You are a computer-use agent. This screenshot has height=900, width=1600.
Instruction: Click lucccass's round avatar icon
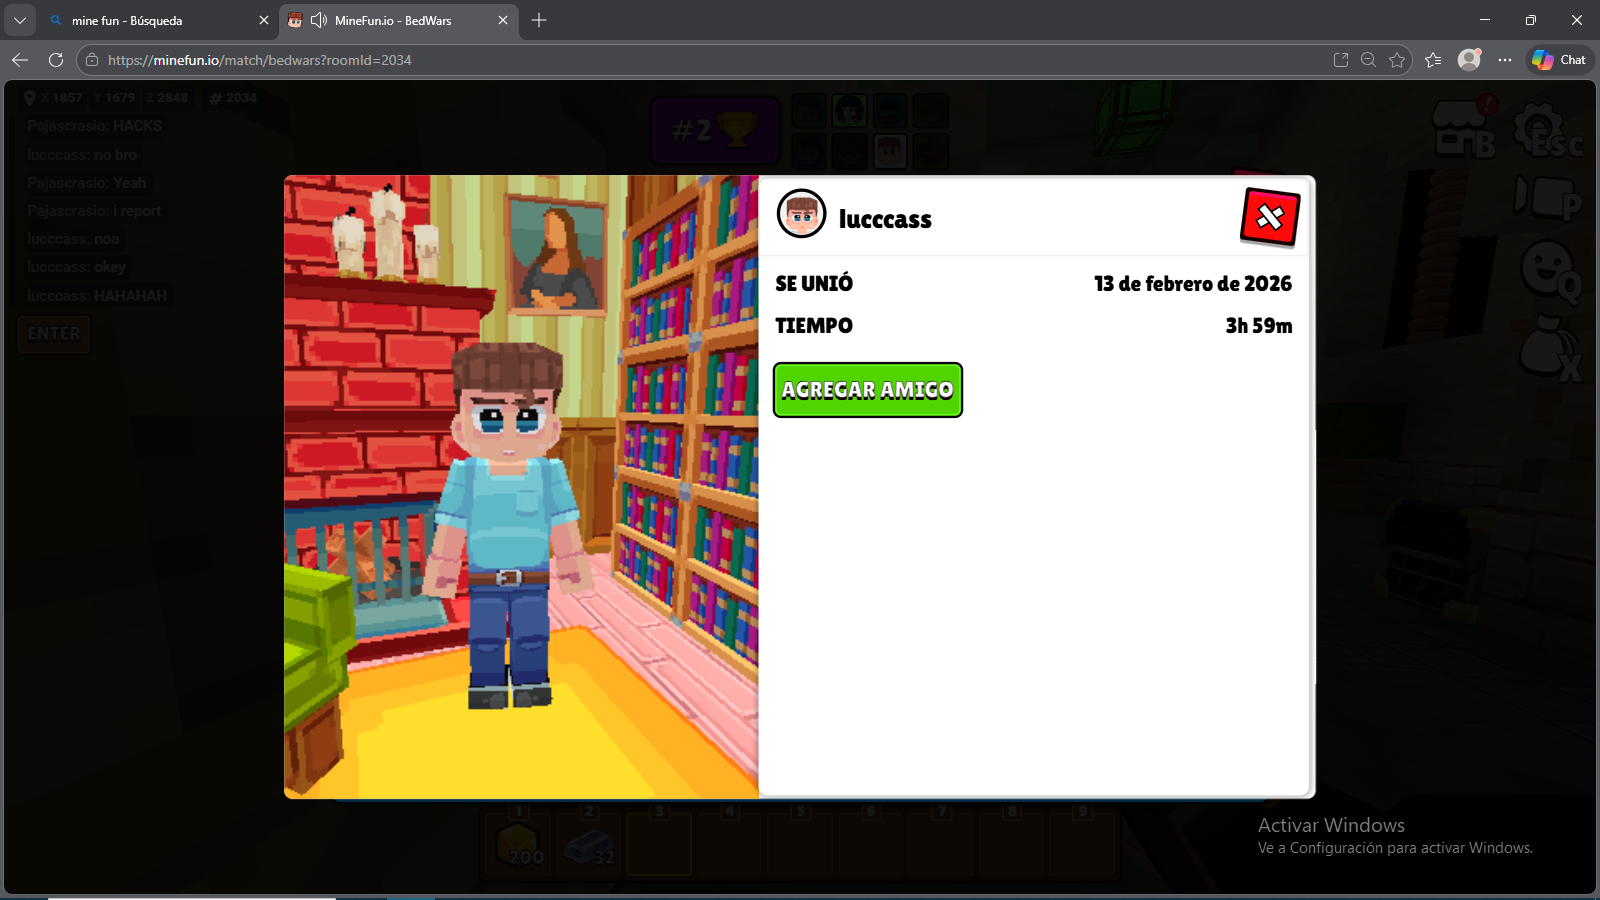[x=801, y=214]
